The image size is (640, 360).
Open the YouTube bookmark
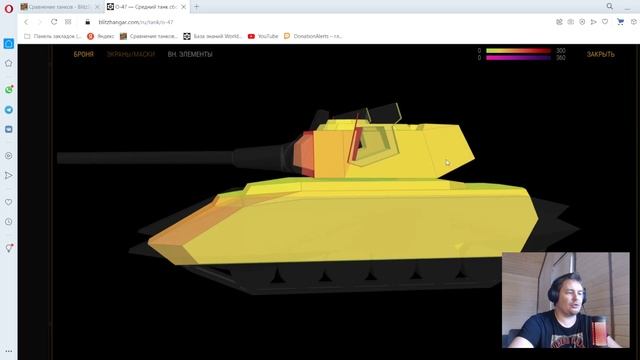click(x=263, y=36)
